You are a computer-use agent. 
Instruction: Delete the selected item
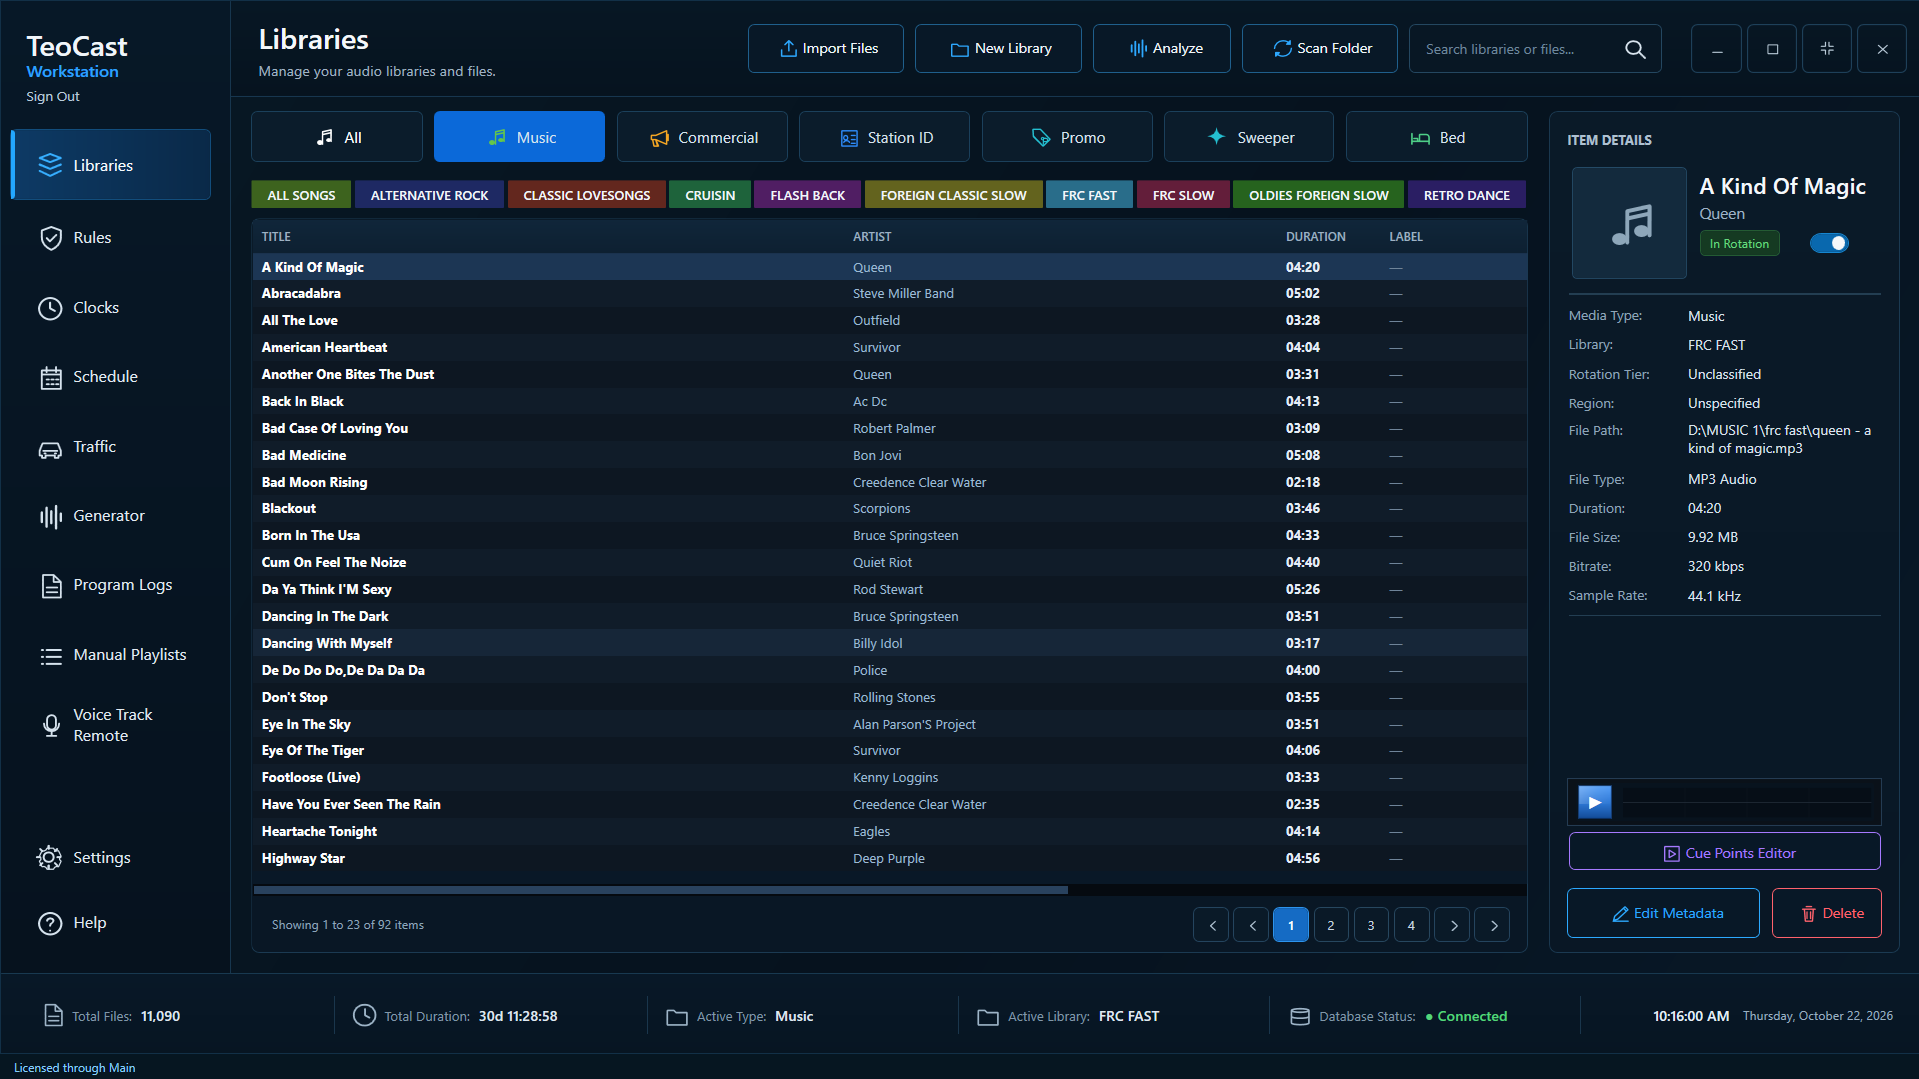[x=1827, y=913]
